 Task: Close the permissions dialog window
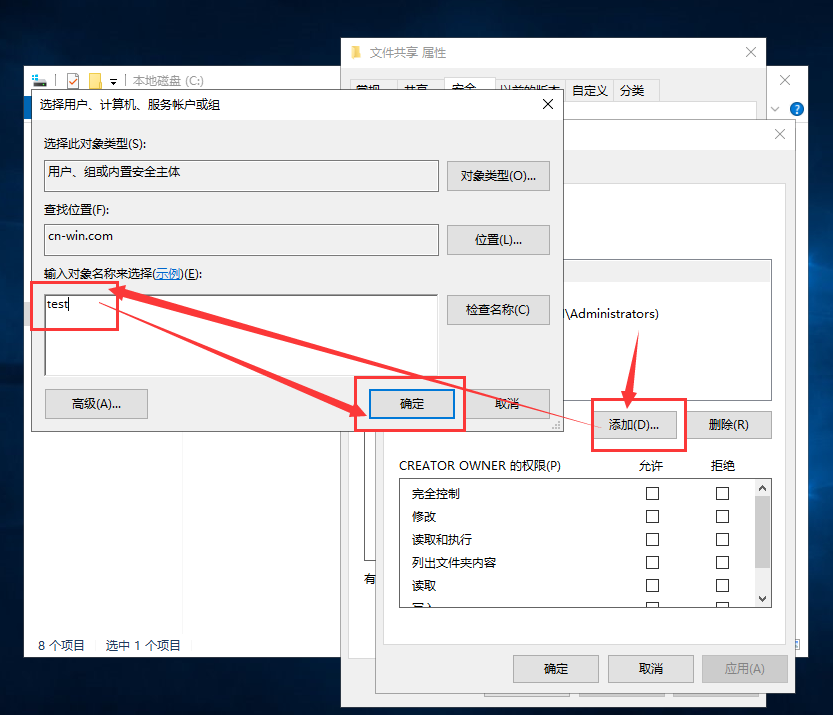coord(779,134)
